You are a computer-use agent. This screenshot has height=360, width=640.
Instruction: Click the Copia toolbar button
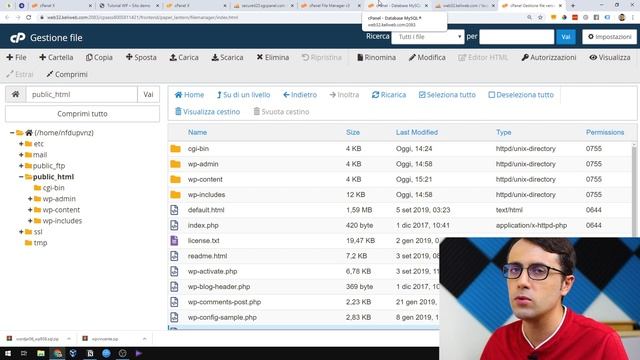[x=99, y=58]
